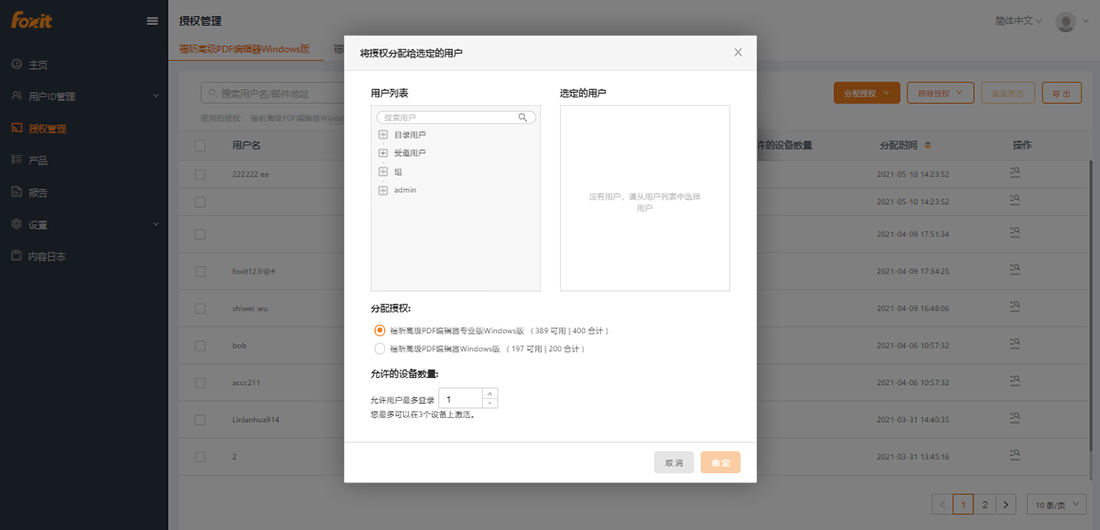Check the box for Linlanhua914 row
The image size is (1100, 530).
(200, 420)
